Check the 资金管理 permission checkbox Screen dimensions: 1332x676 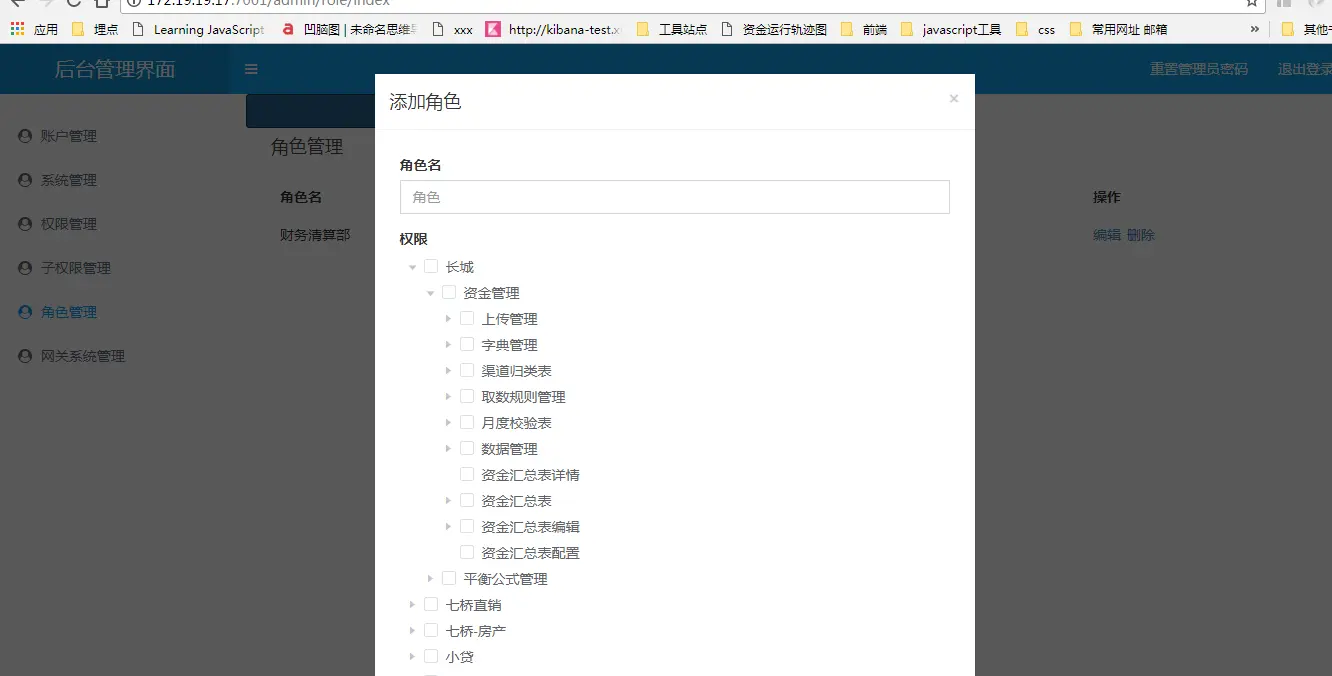click(449, 292)
